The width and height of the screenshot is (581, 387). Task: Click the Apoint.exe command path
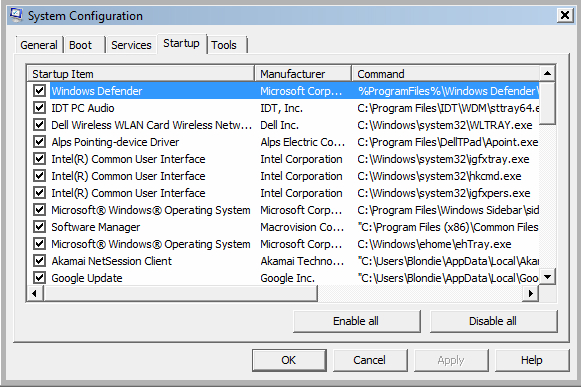448,142
